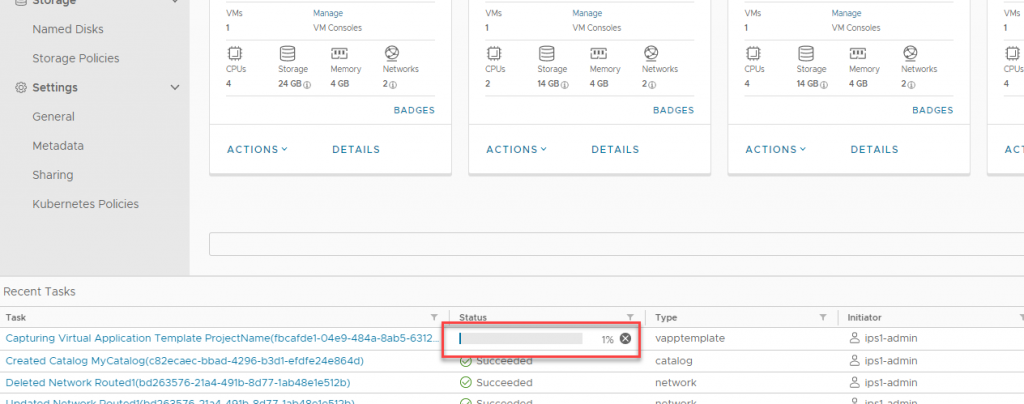Cancel the Capturing Virtual Application Template task
The image size is (1024, 404).
coord(625,338)
